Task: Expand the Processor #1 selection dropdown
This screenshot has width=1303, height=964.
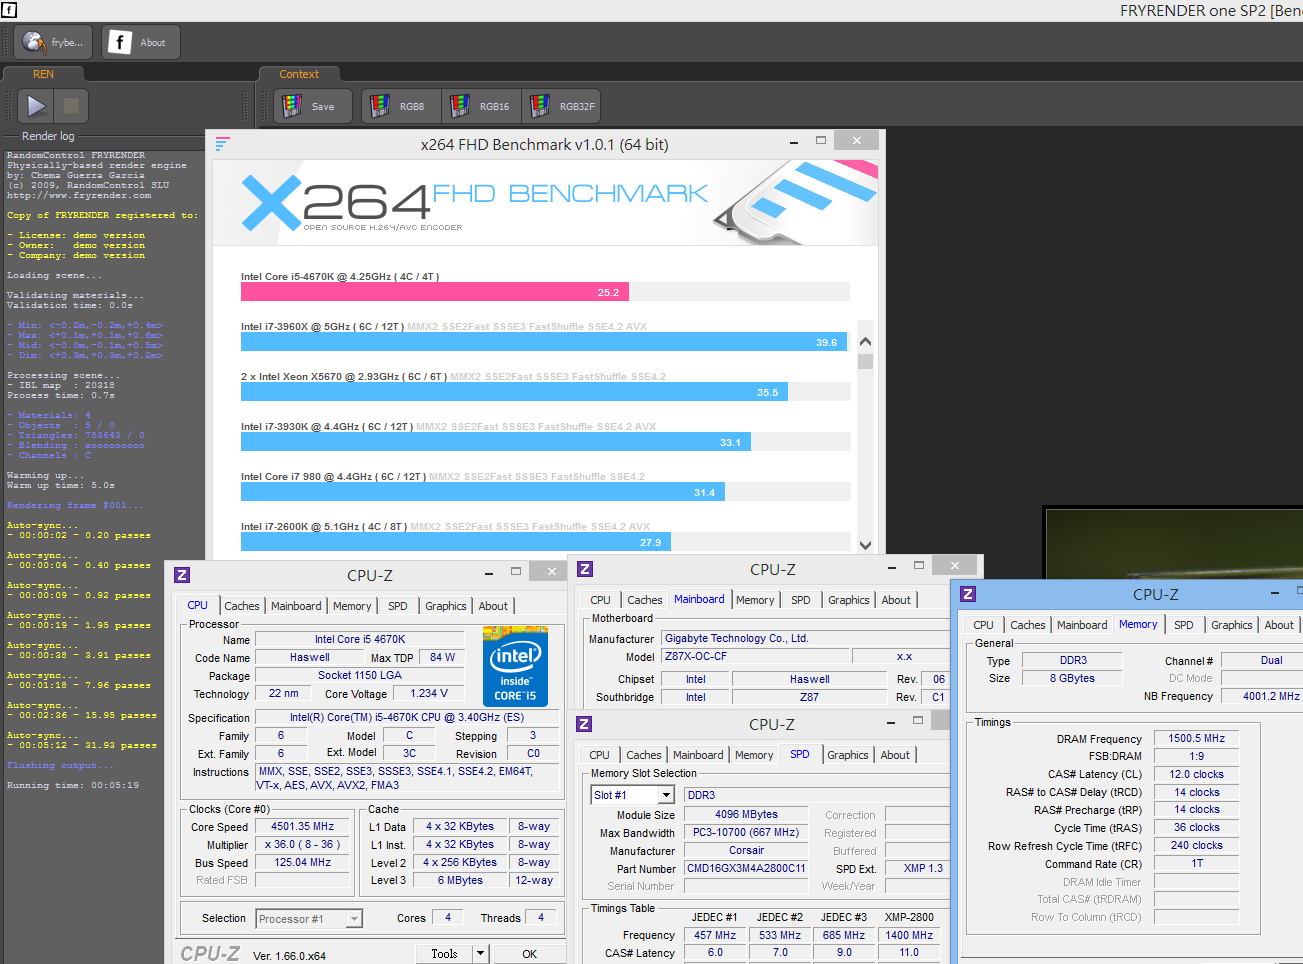Action: click(x=354, y=919)
